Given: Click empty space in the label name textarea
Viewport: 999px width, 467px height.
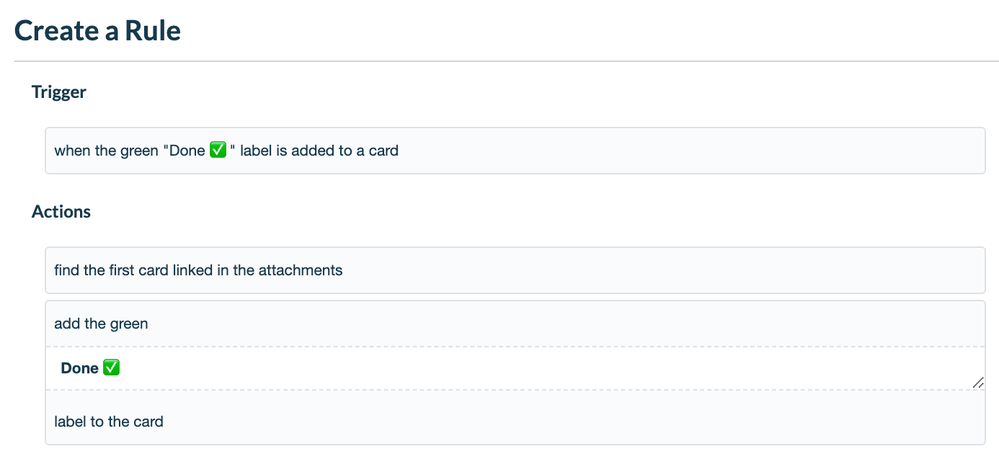Looking at the screenshot, I should click(550, 368).
